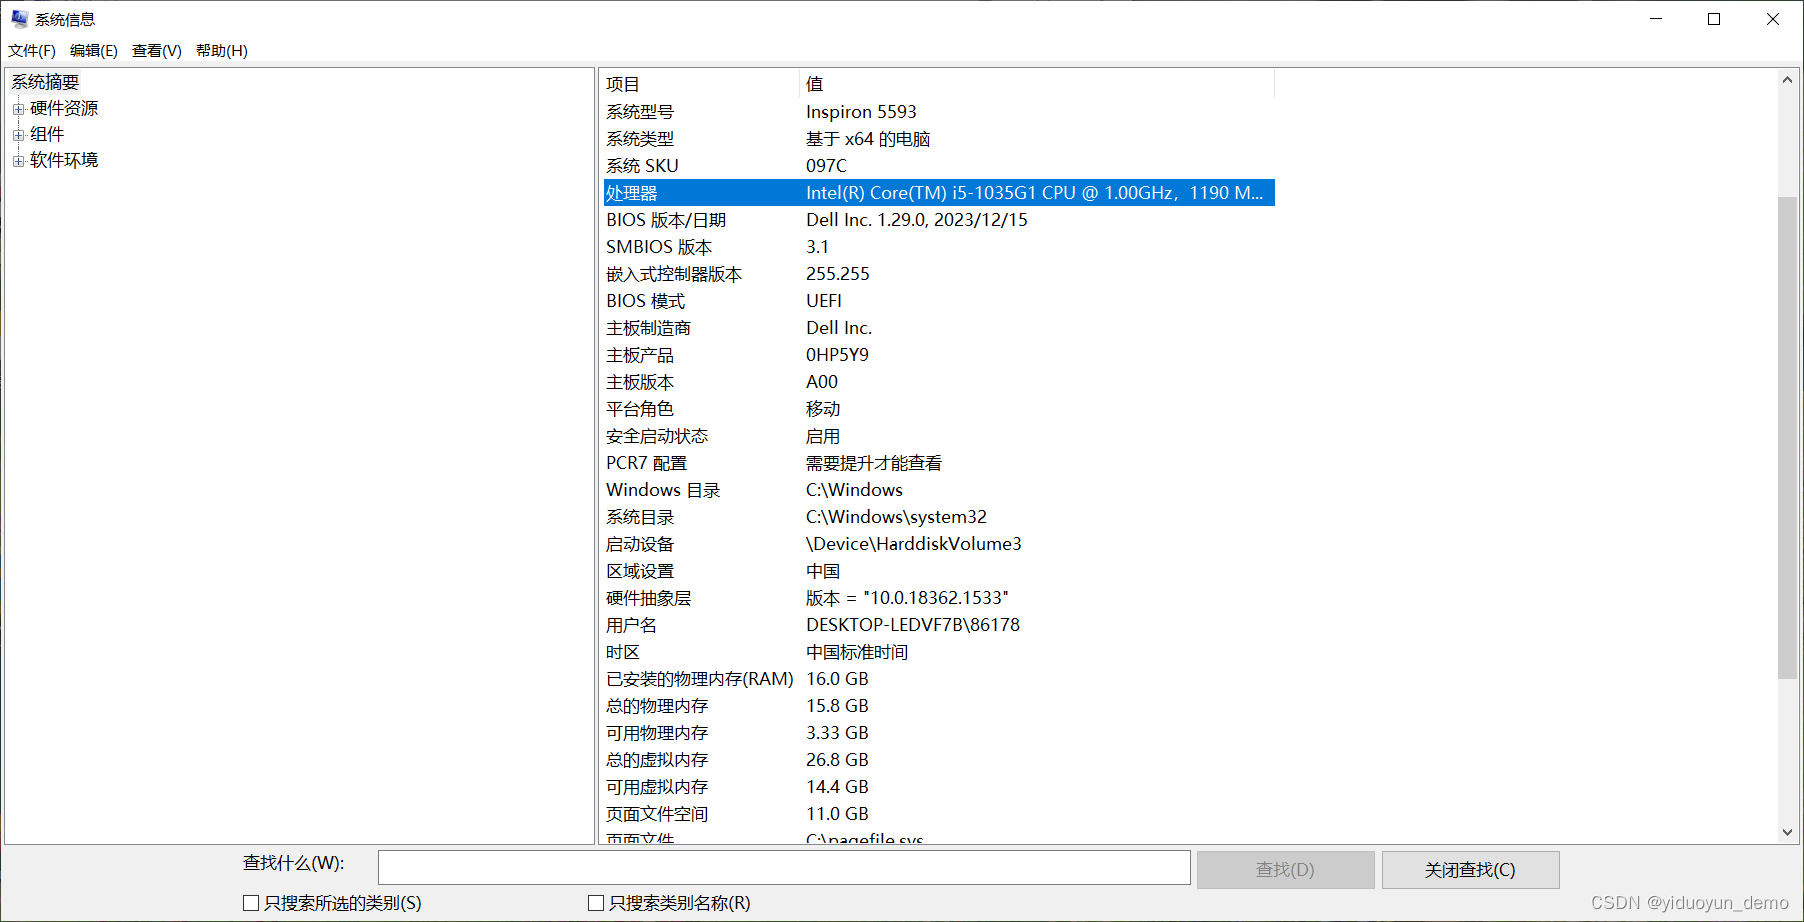
Task: Select the 可用物理内存 row
Action: click(x=939, y=733)
